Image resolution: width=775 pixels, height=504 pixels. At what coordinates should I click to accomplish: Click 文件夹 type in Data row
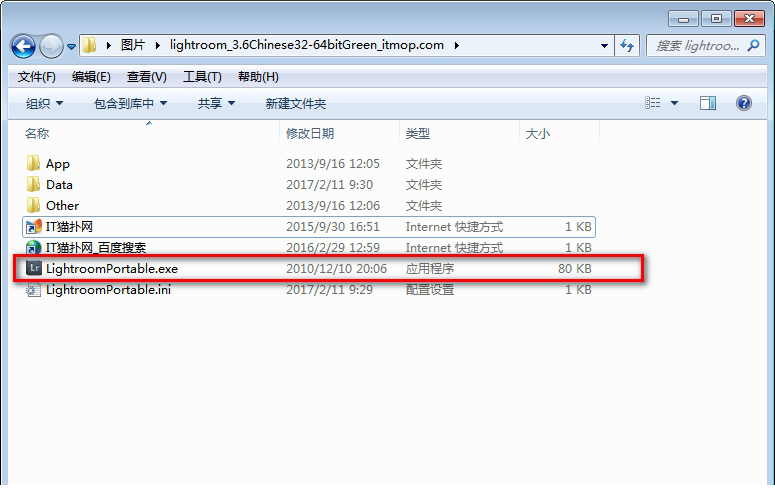click(424, 184)
